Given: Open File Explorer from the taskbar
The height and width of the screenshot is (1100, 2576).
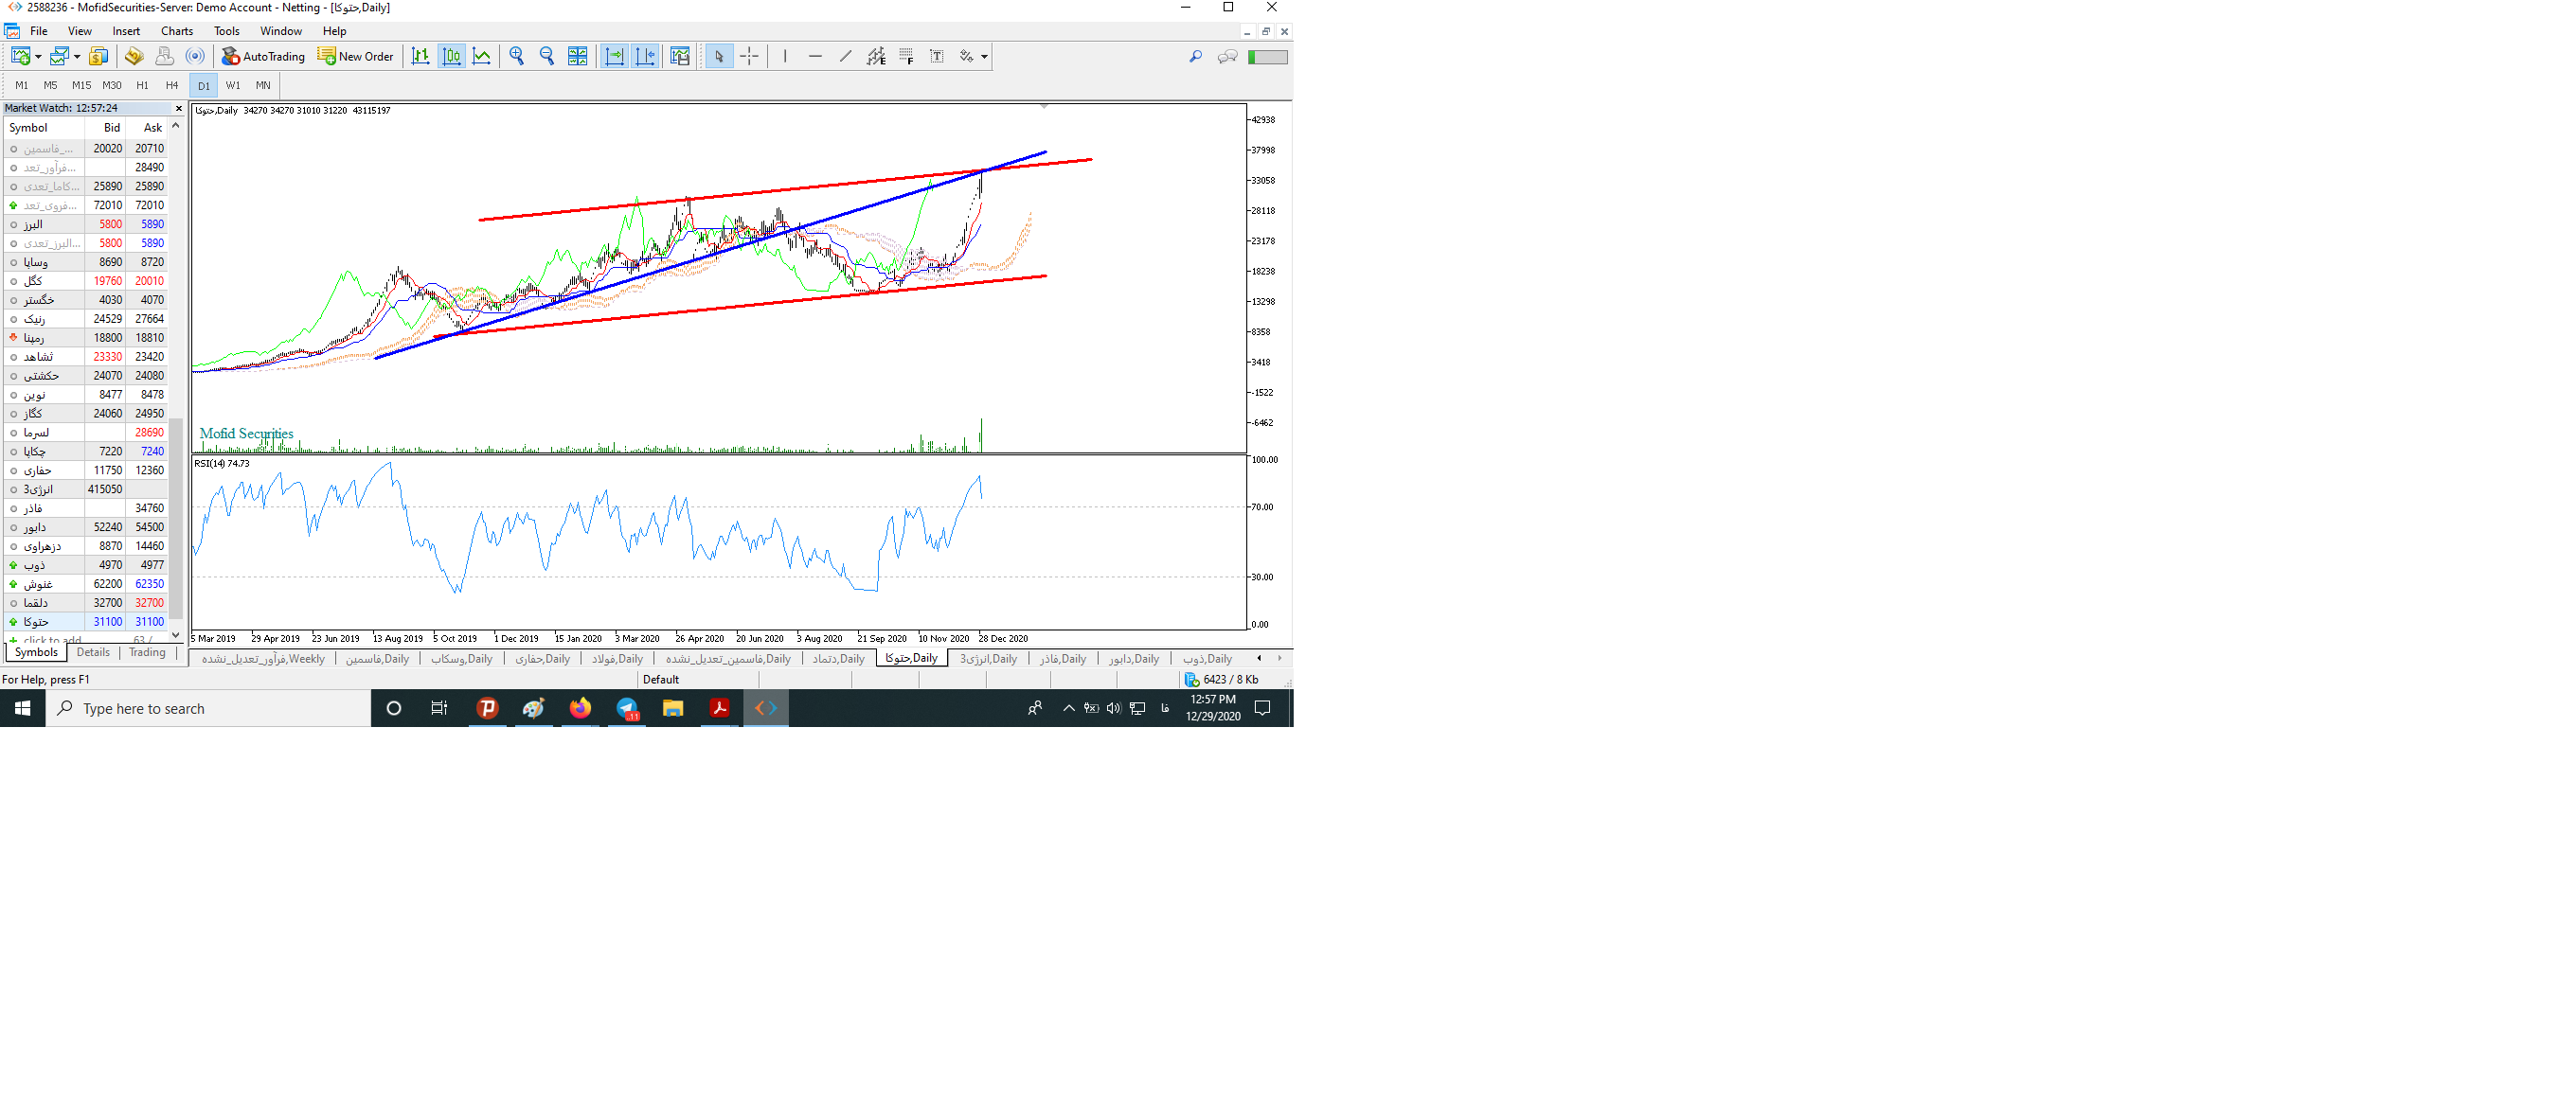Looking at the screenshot, I should click(x=673, y=708).
